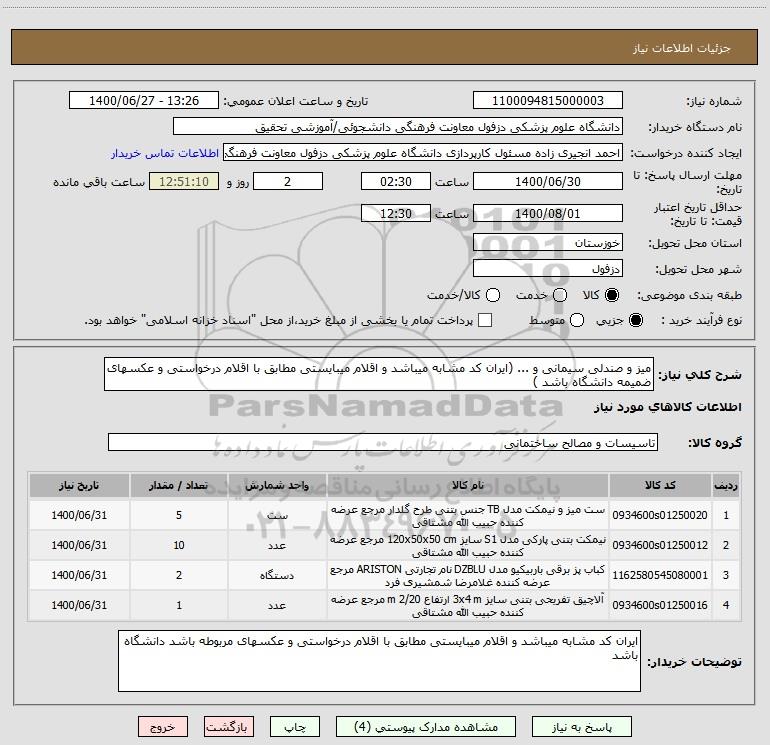
Task: Select the کالا radio button
Action: pos(612,295)
